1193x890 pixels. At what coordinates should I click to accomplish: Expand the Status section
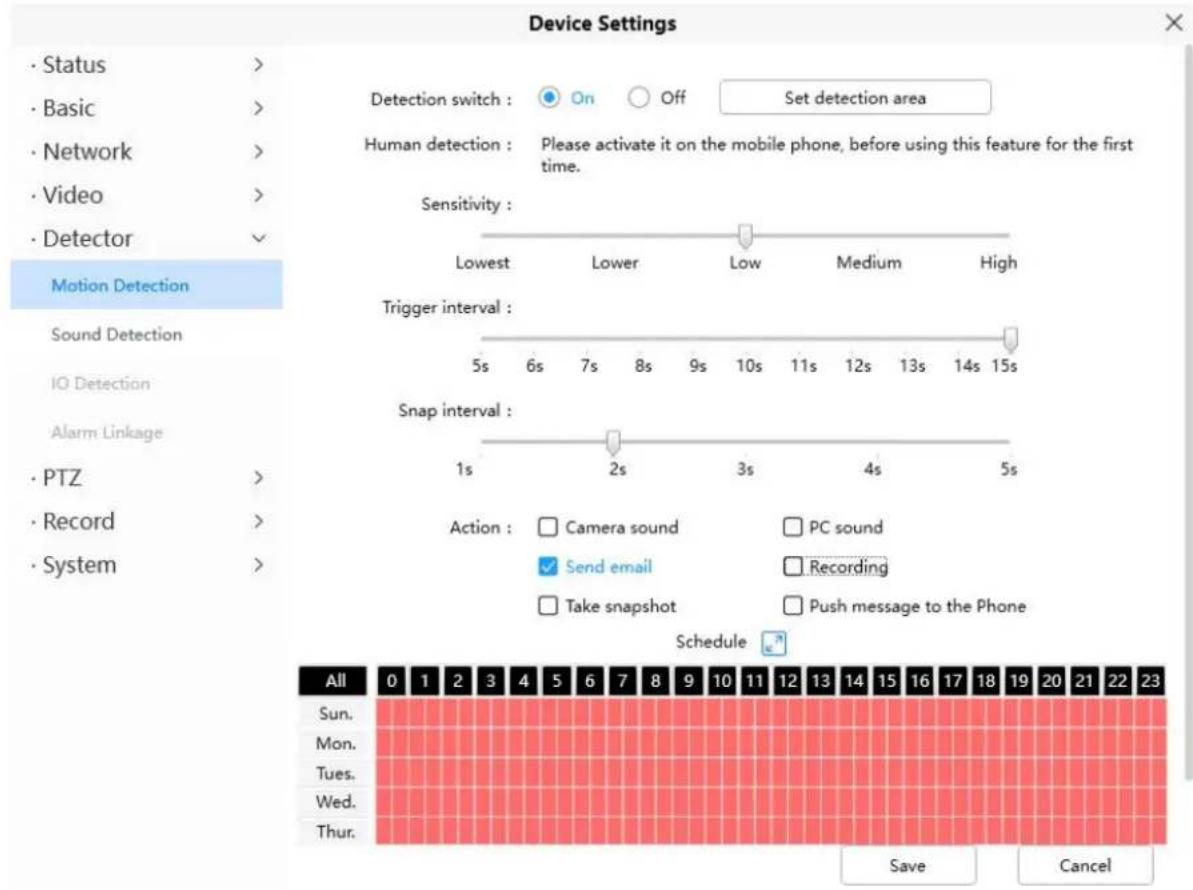coord(147,65)
